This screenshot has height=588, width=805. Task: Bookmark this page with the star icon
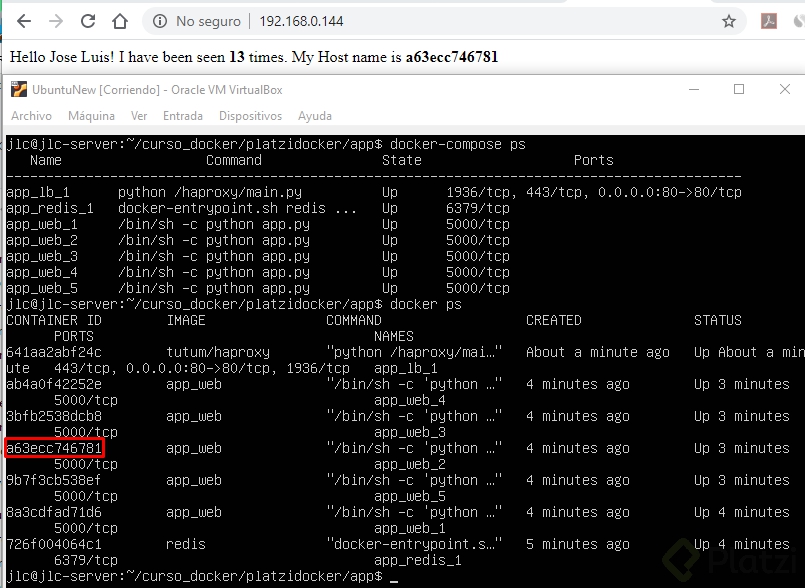(x=729, y=21)
